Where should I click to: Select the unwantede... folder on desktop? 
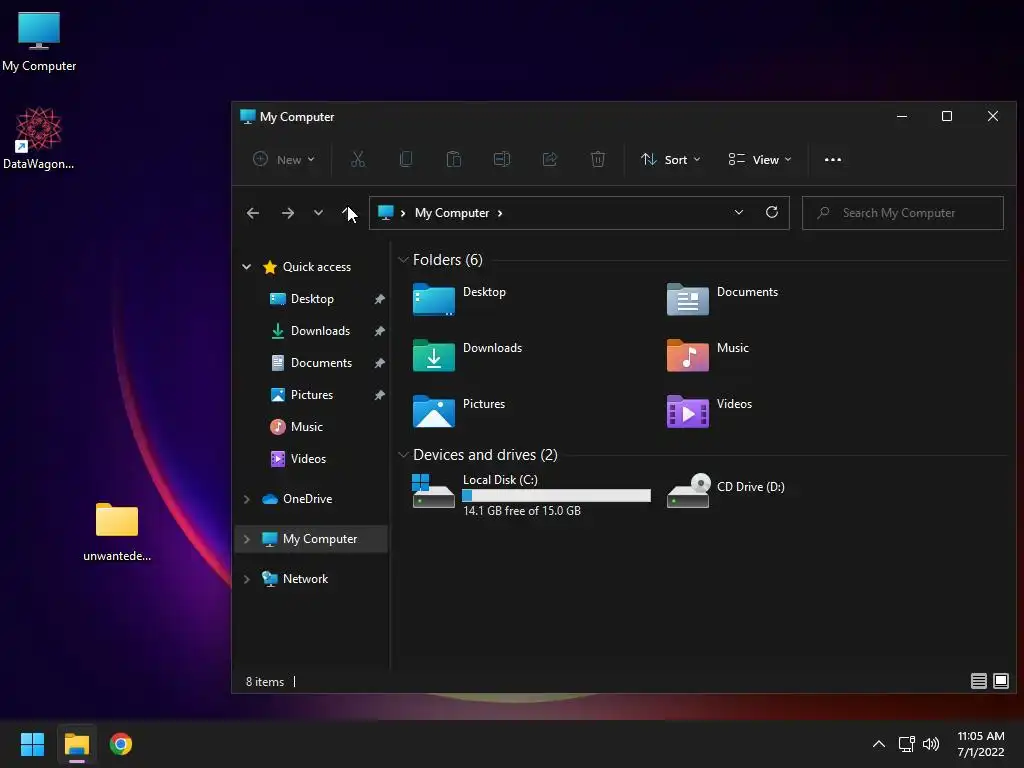click(x=117, y=532)
